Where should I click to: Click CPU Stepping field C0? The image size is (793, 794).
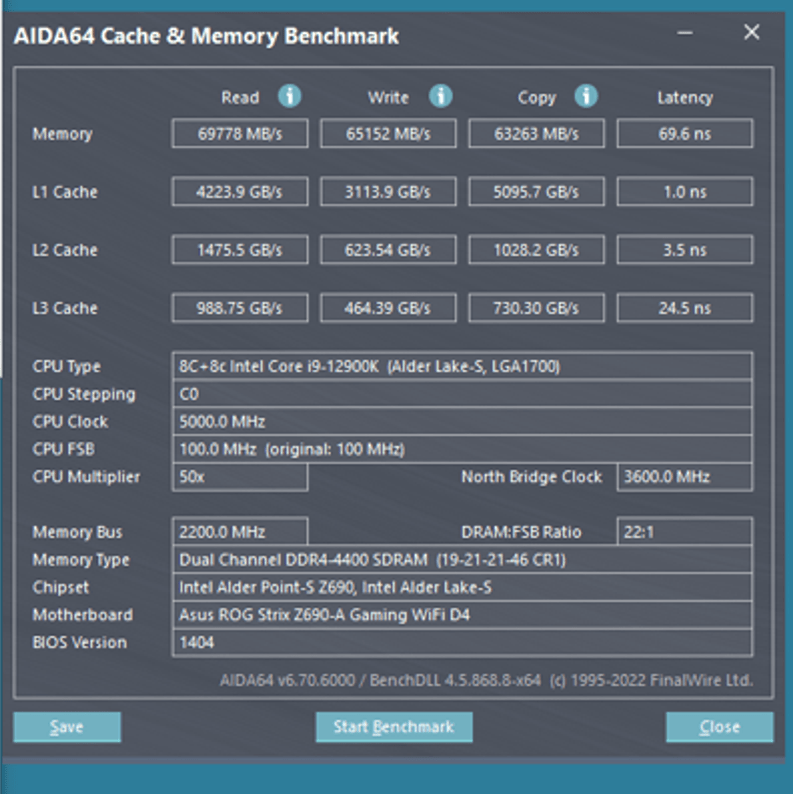coord(462,394)
